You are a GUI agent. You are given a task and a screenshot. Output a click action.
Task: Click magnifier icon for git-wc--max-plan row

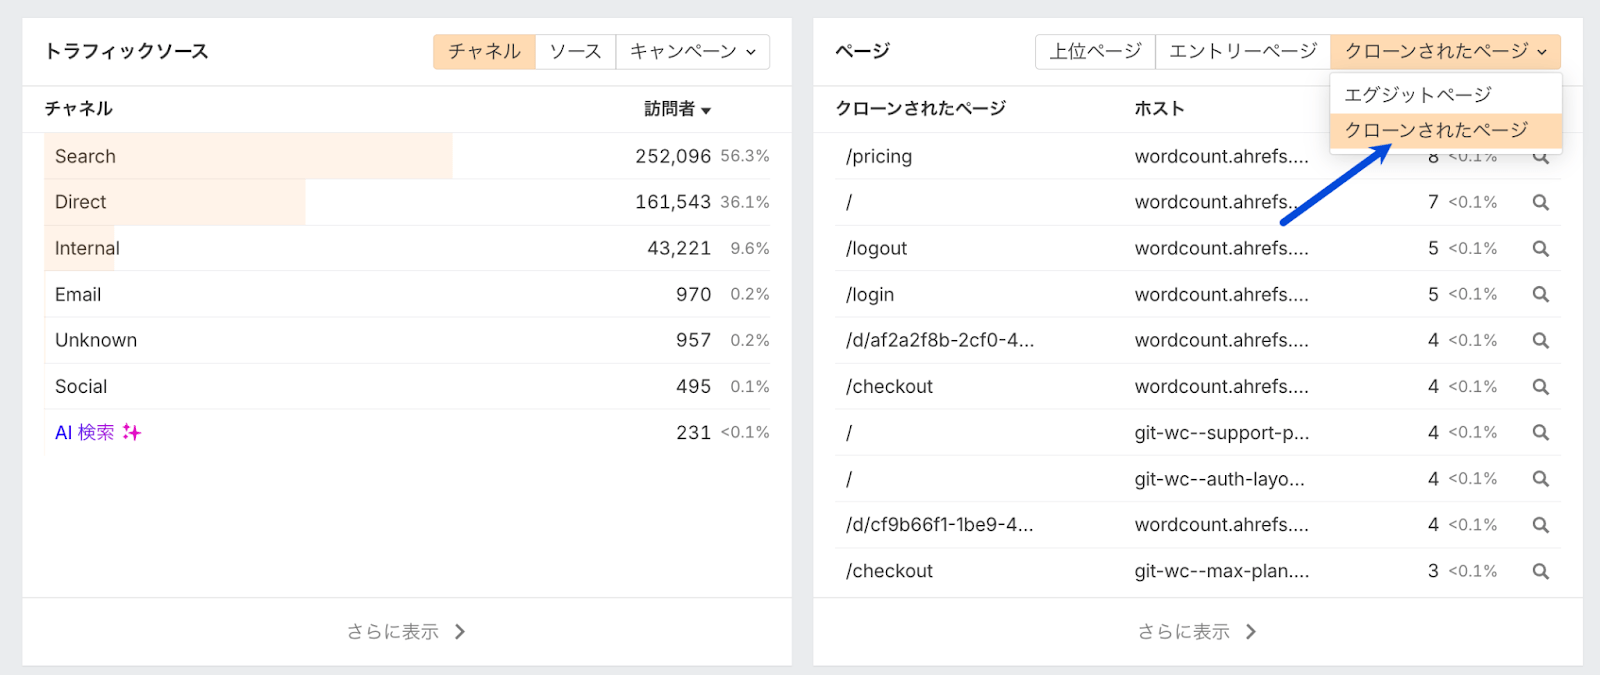click(x=1540, y=571)
